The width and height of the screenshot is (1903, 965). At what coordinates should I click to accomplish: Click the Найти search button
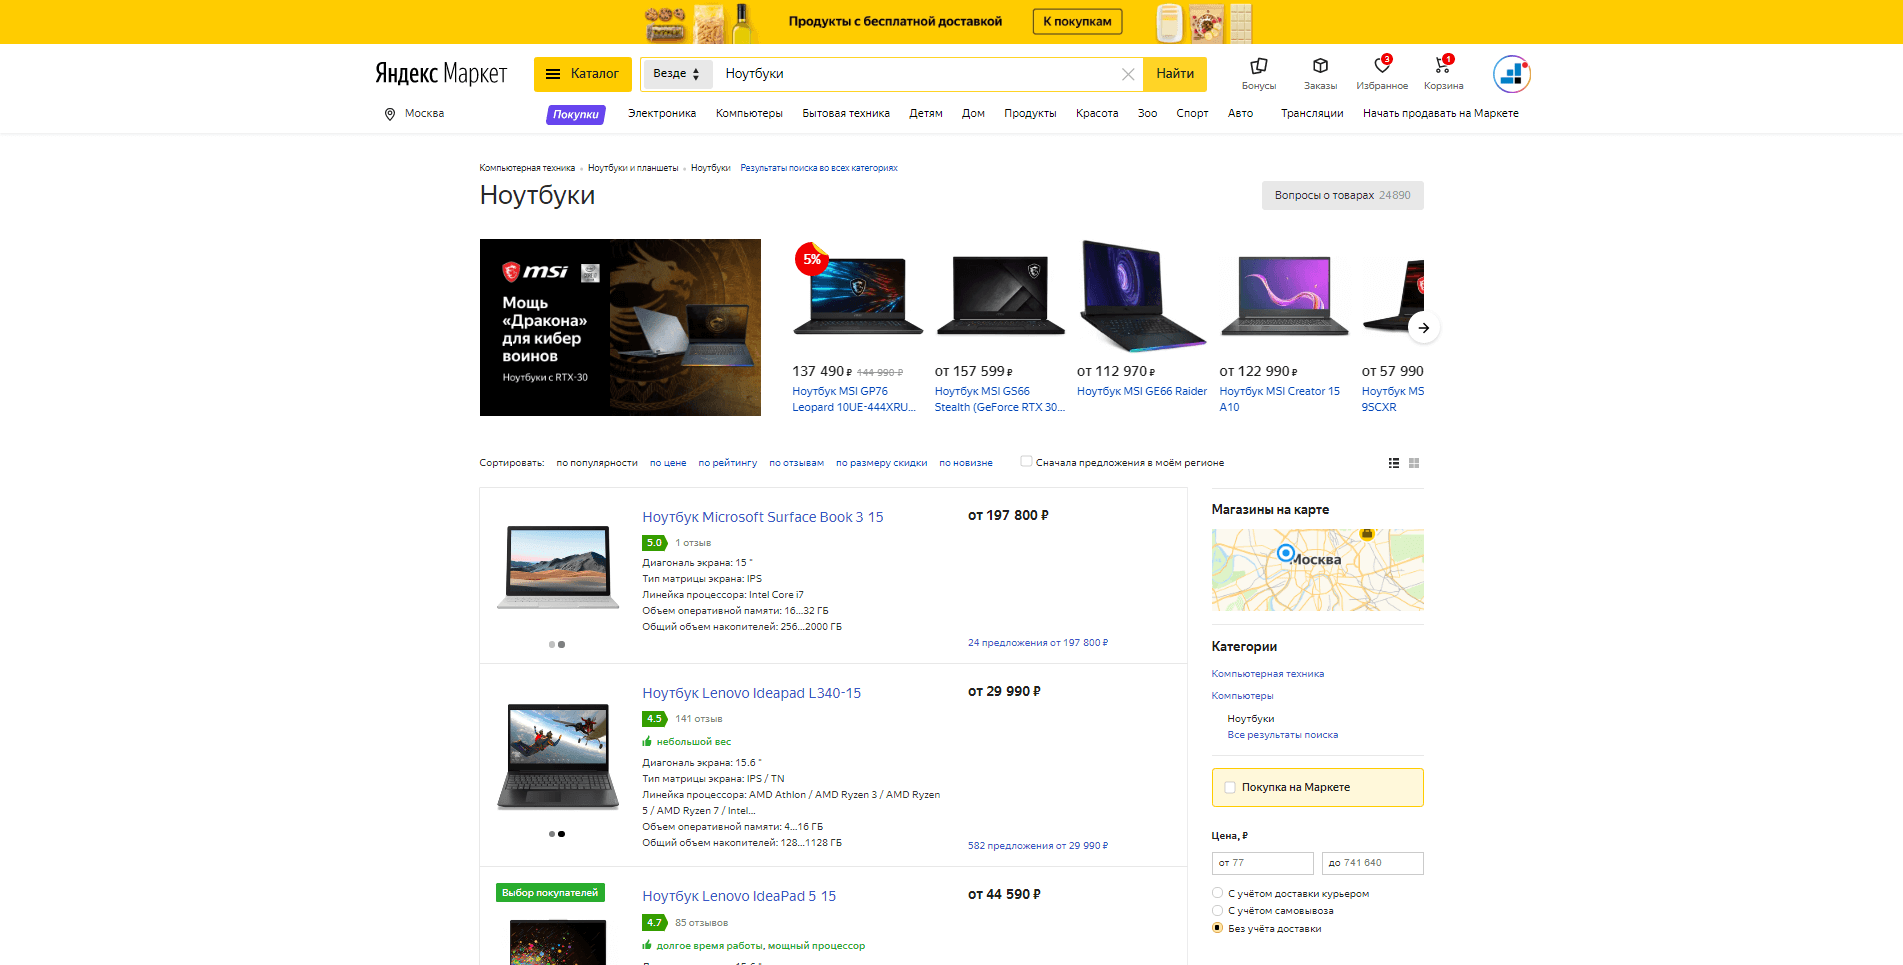click(x=1175, y=74)
